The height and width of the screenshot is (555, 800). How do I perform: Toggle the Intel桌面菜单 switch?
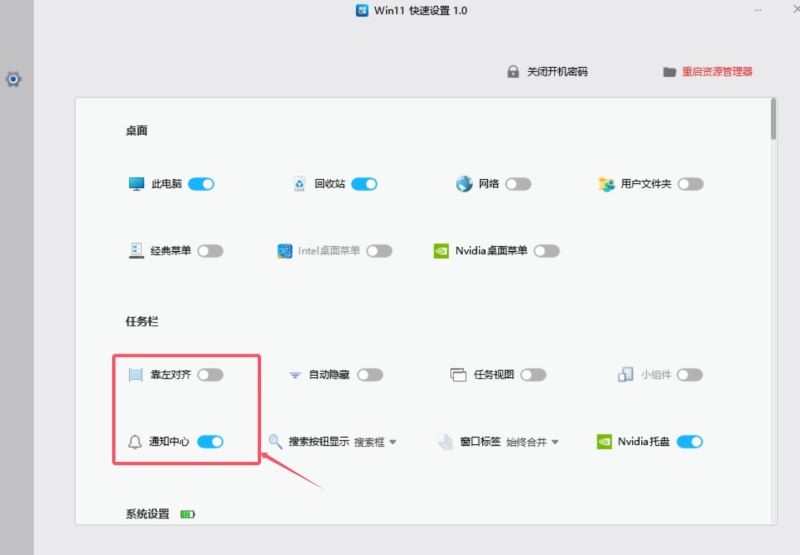coord(379,251)
